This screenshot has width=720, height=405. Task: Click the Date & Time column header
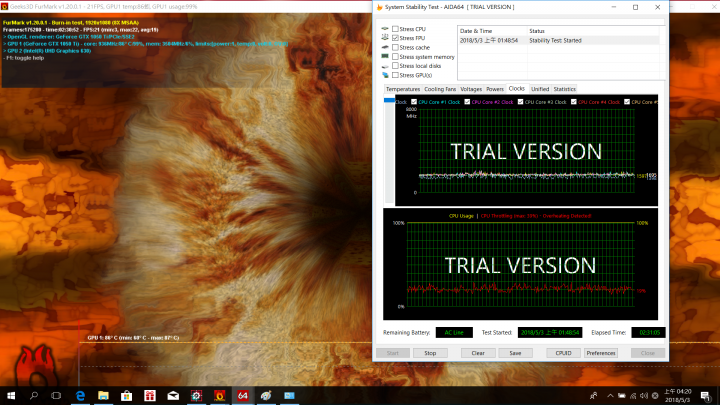[492, 31]
